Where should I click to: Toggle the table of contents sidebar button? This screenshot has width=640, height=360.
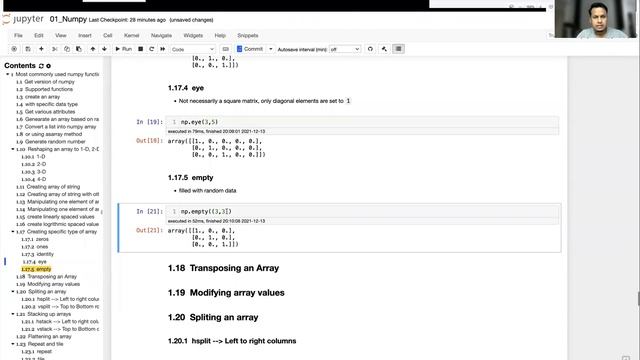tap(398, 49)
